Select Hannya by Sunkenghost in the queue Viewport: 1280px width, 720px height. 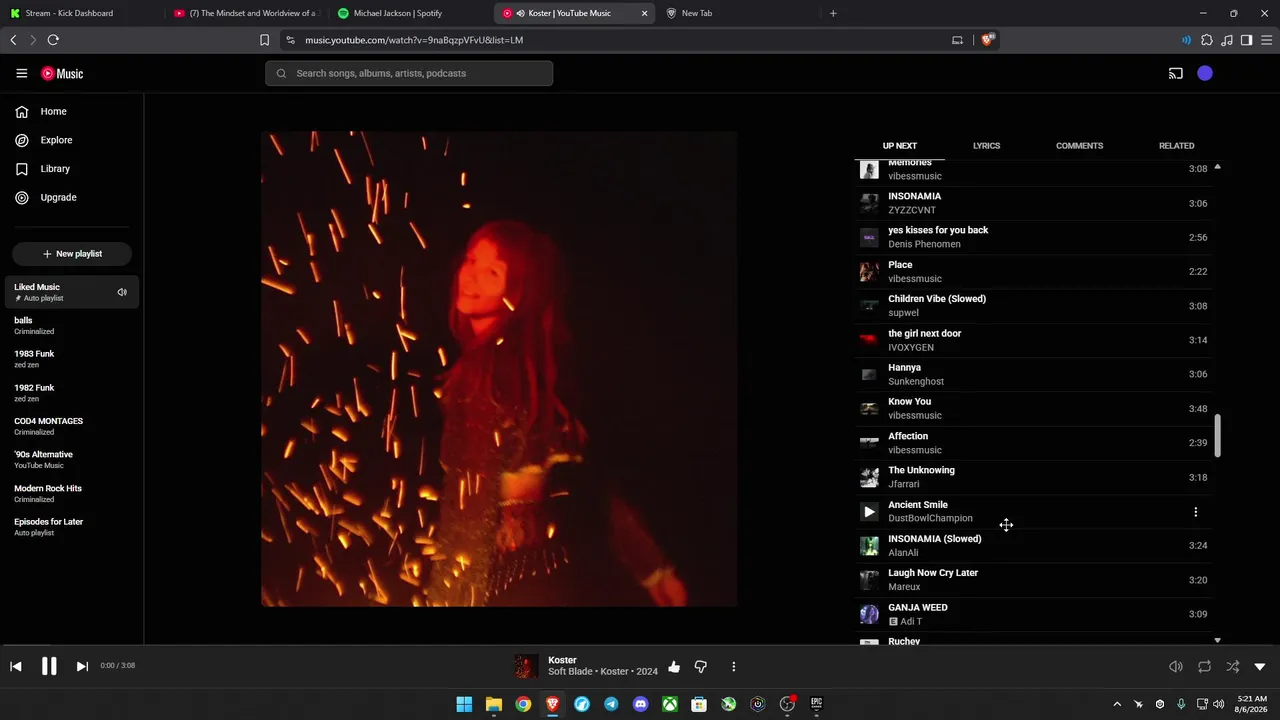click(1033, 374)
